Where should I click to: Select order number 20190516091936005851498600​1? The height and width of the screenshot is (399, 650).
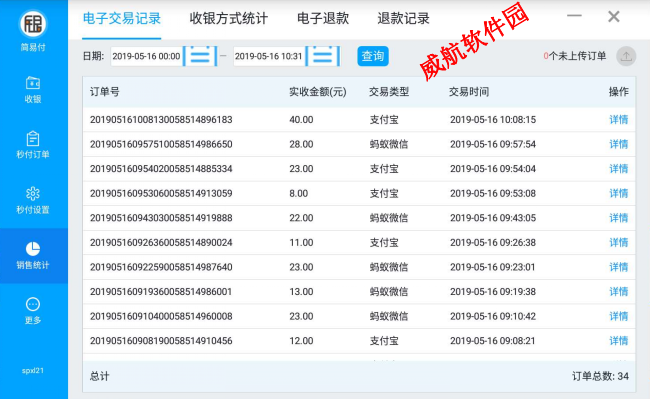161,292
